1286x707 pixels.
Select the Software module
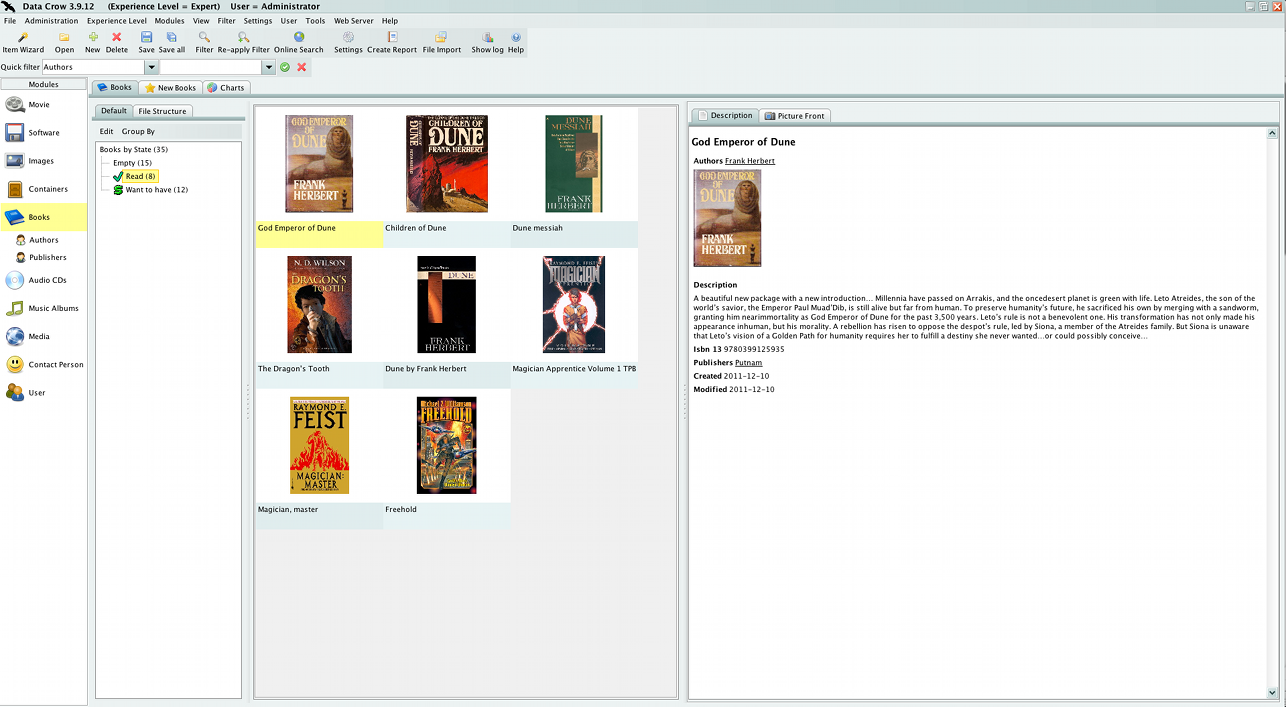point(43,133)
